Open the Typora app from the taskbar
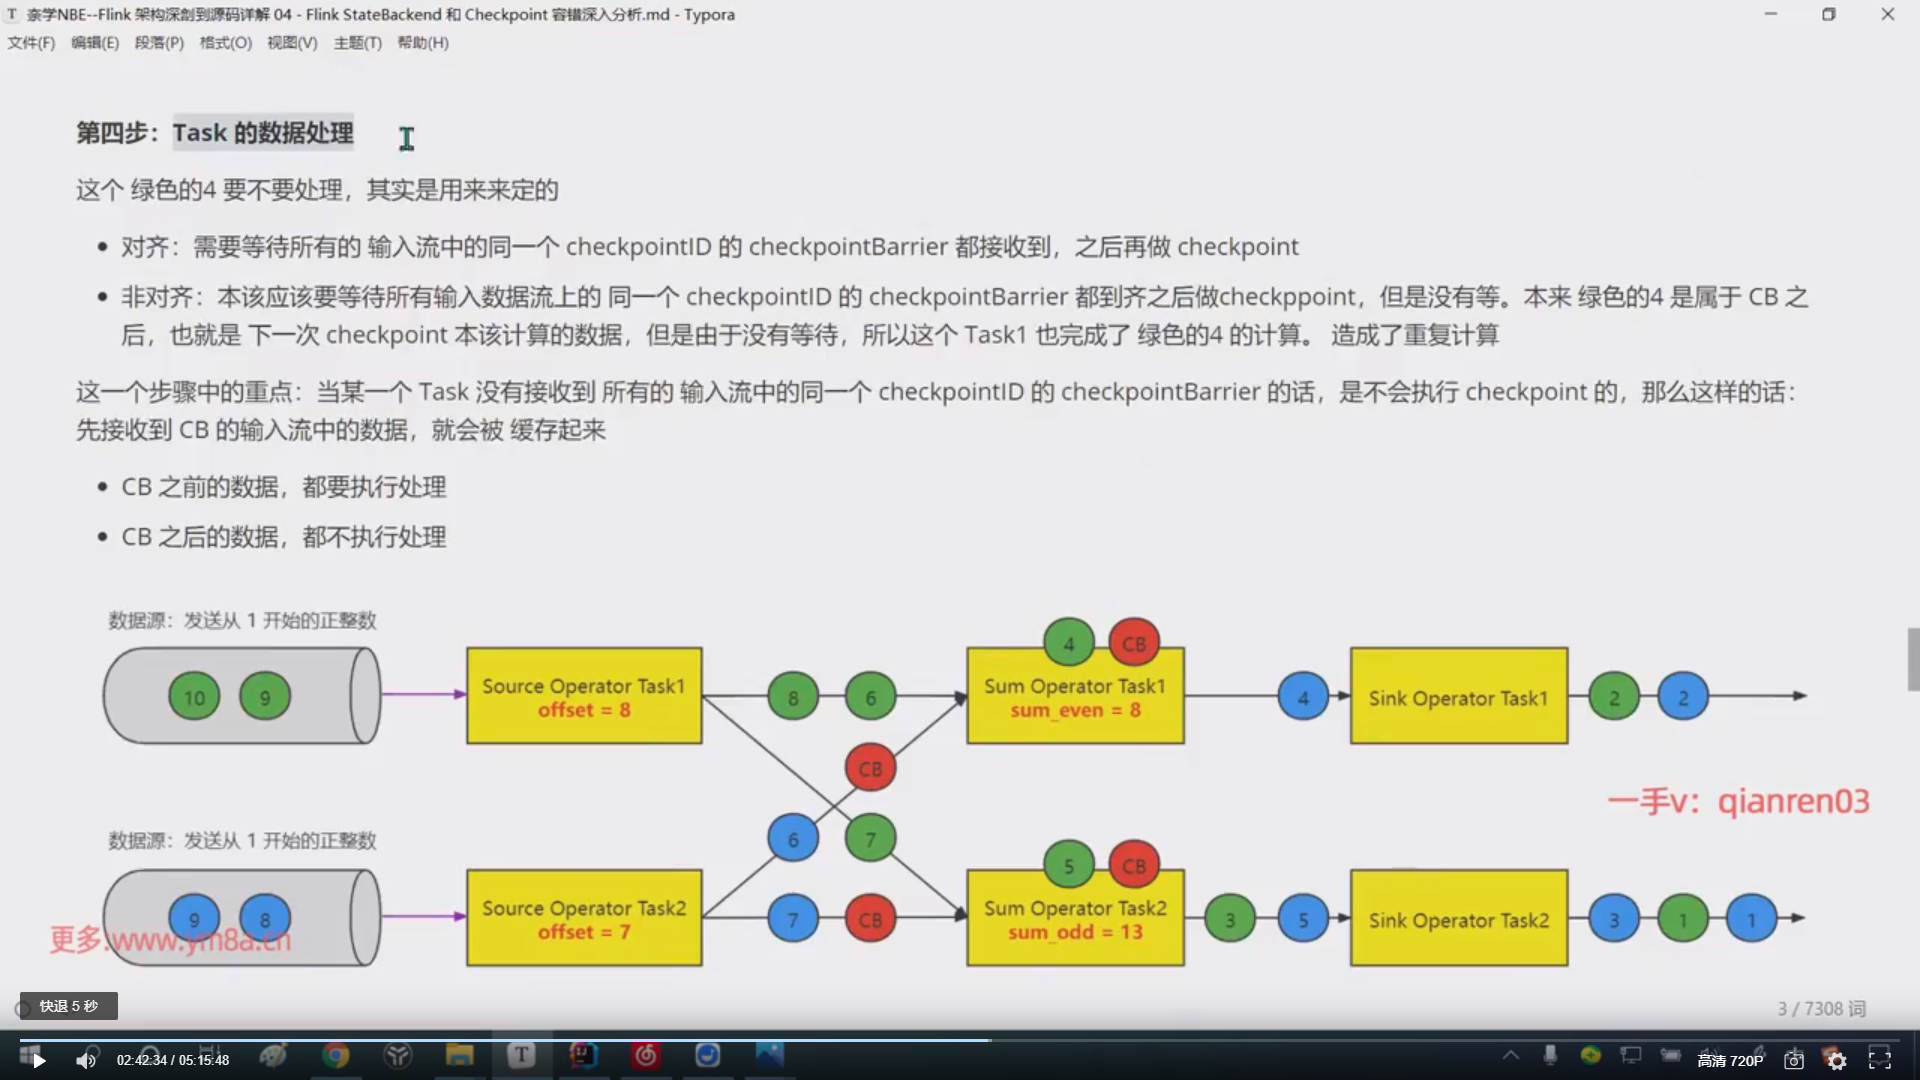1920x1080 pixels. tap(521, 1057)
